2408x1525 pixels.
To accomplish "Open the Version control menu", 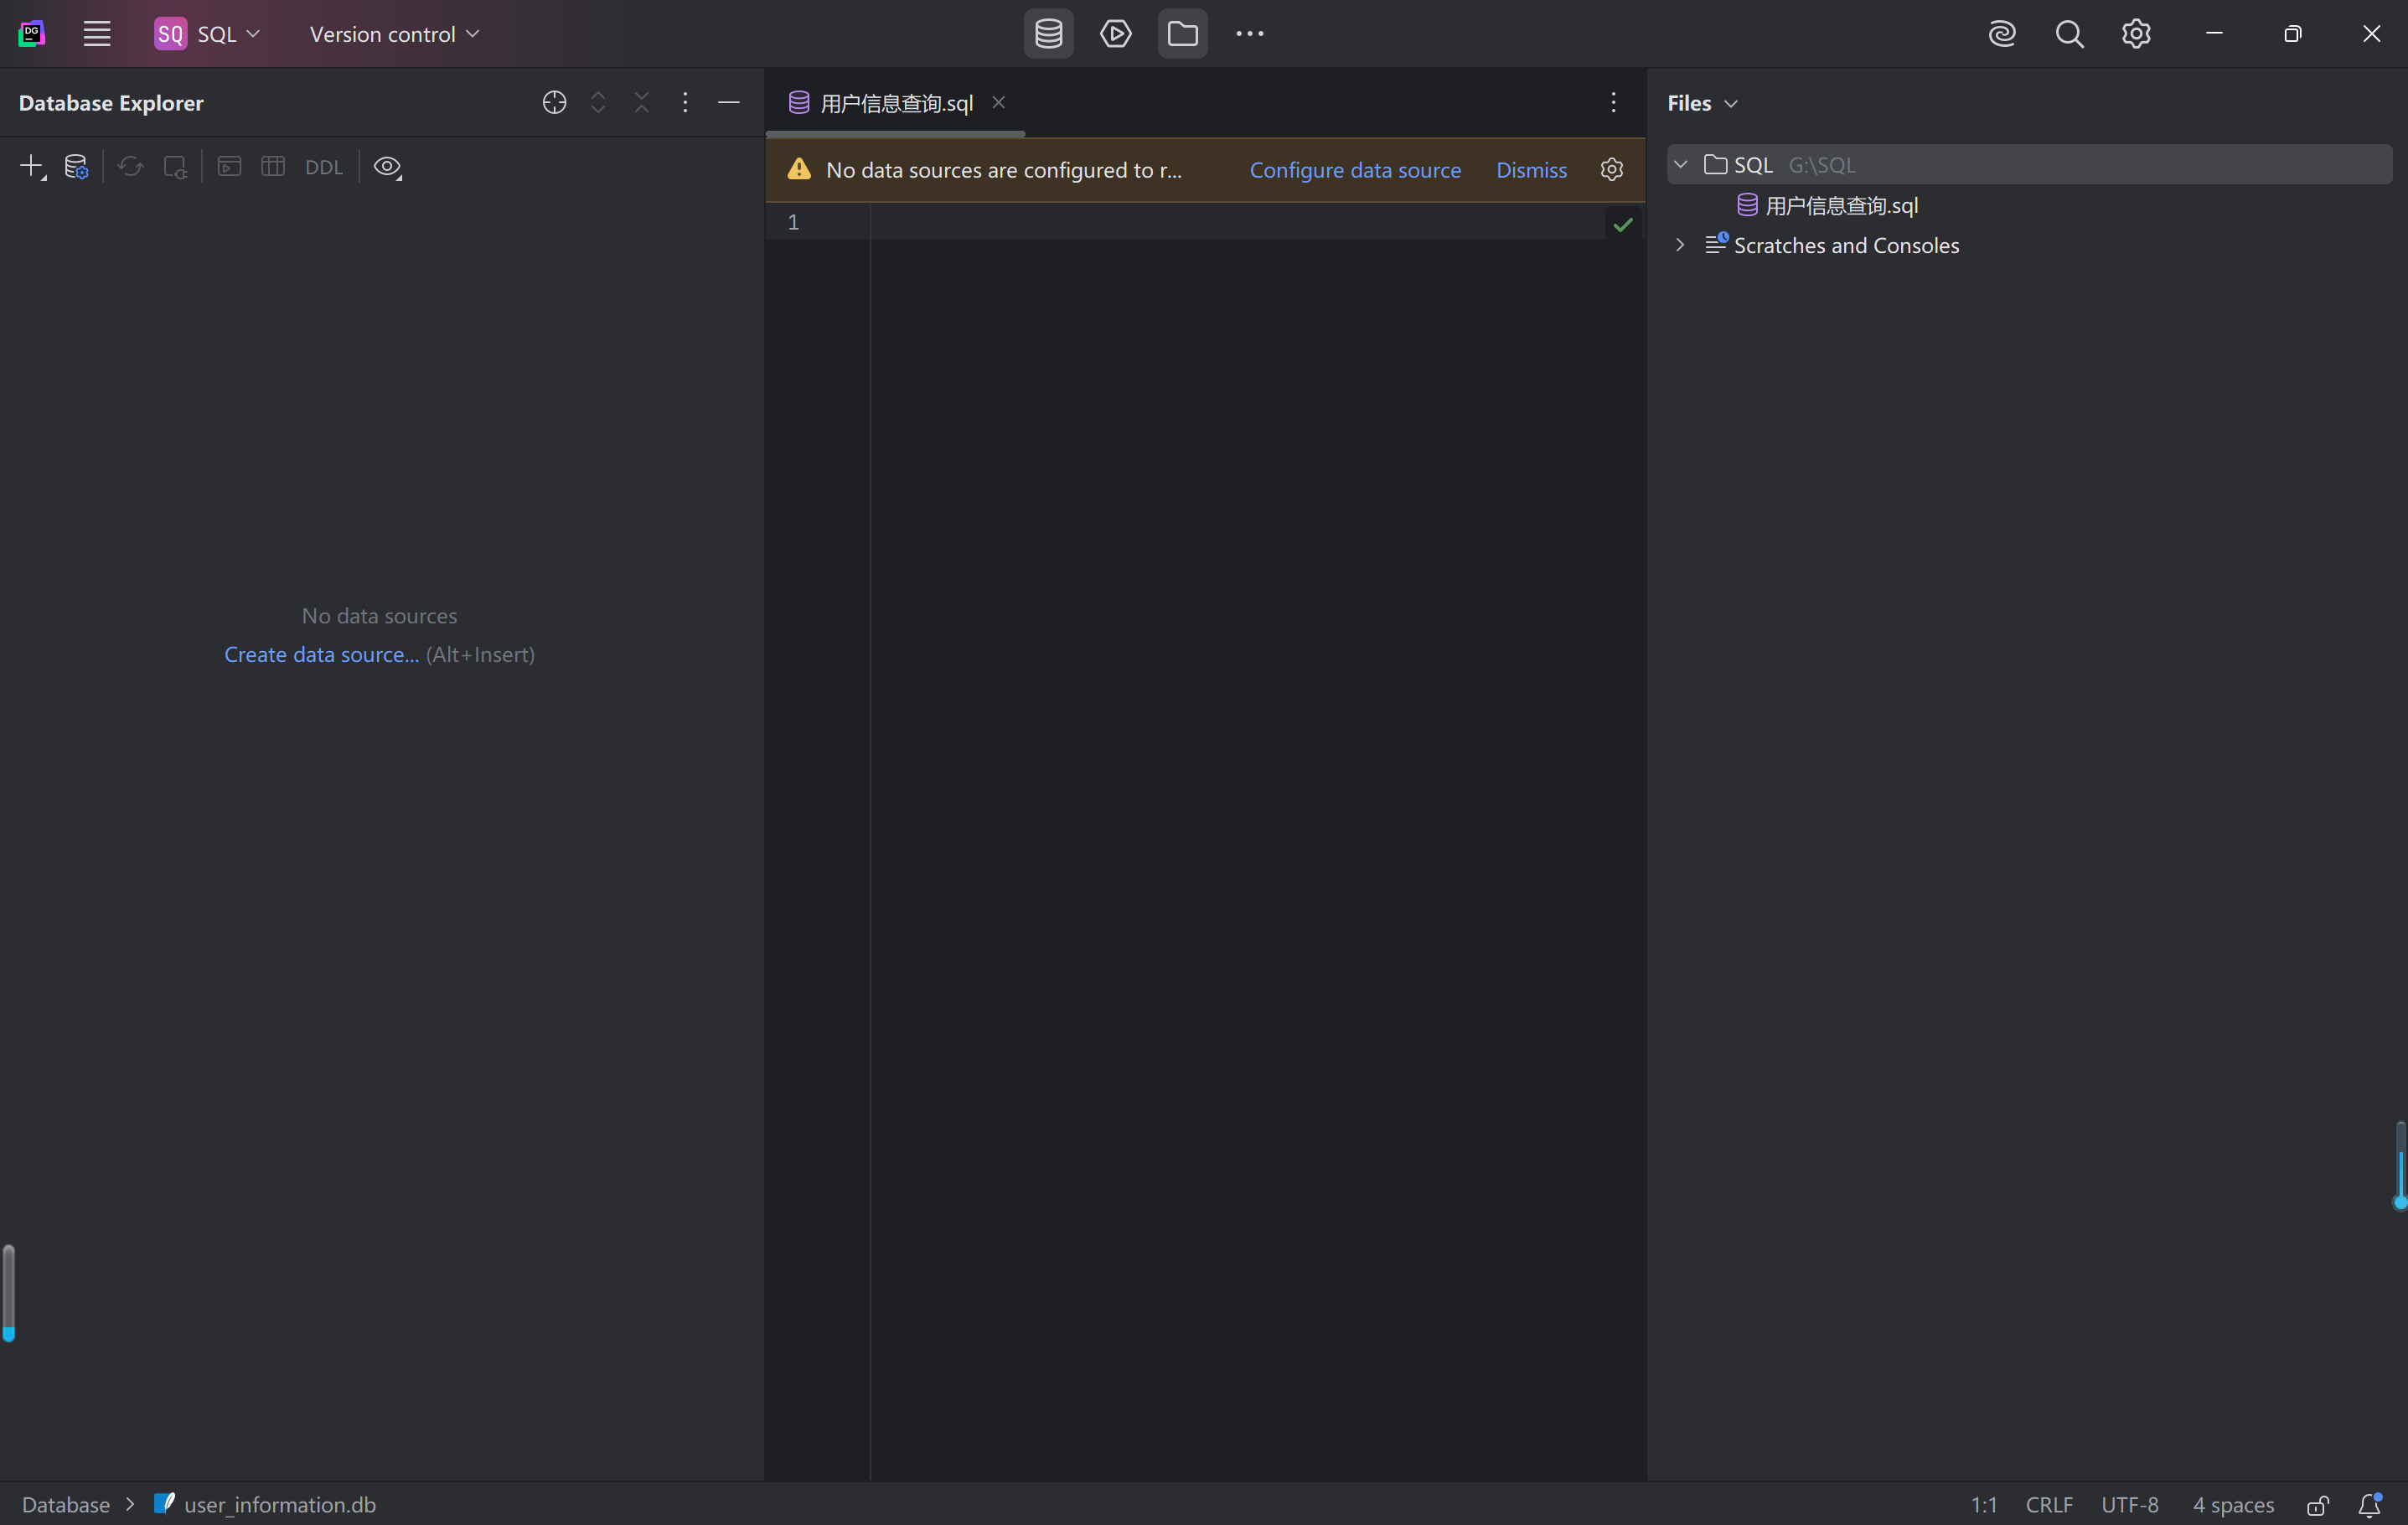I will click(x=394, y=34).
